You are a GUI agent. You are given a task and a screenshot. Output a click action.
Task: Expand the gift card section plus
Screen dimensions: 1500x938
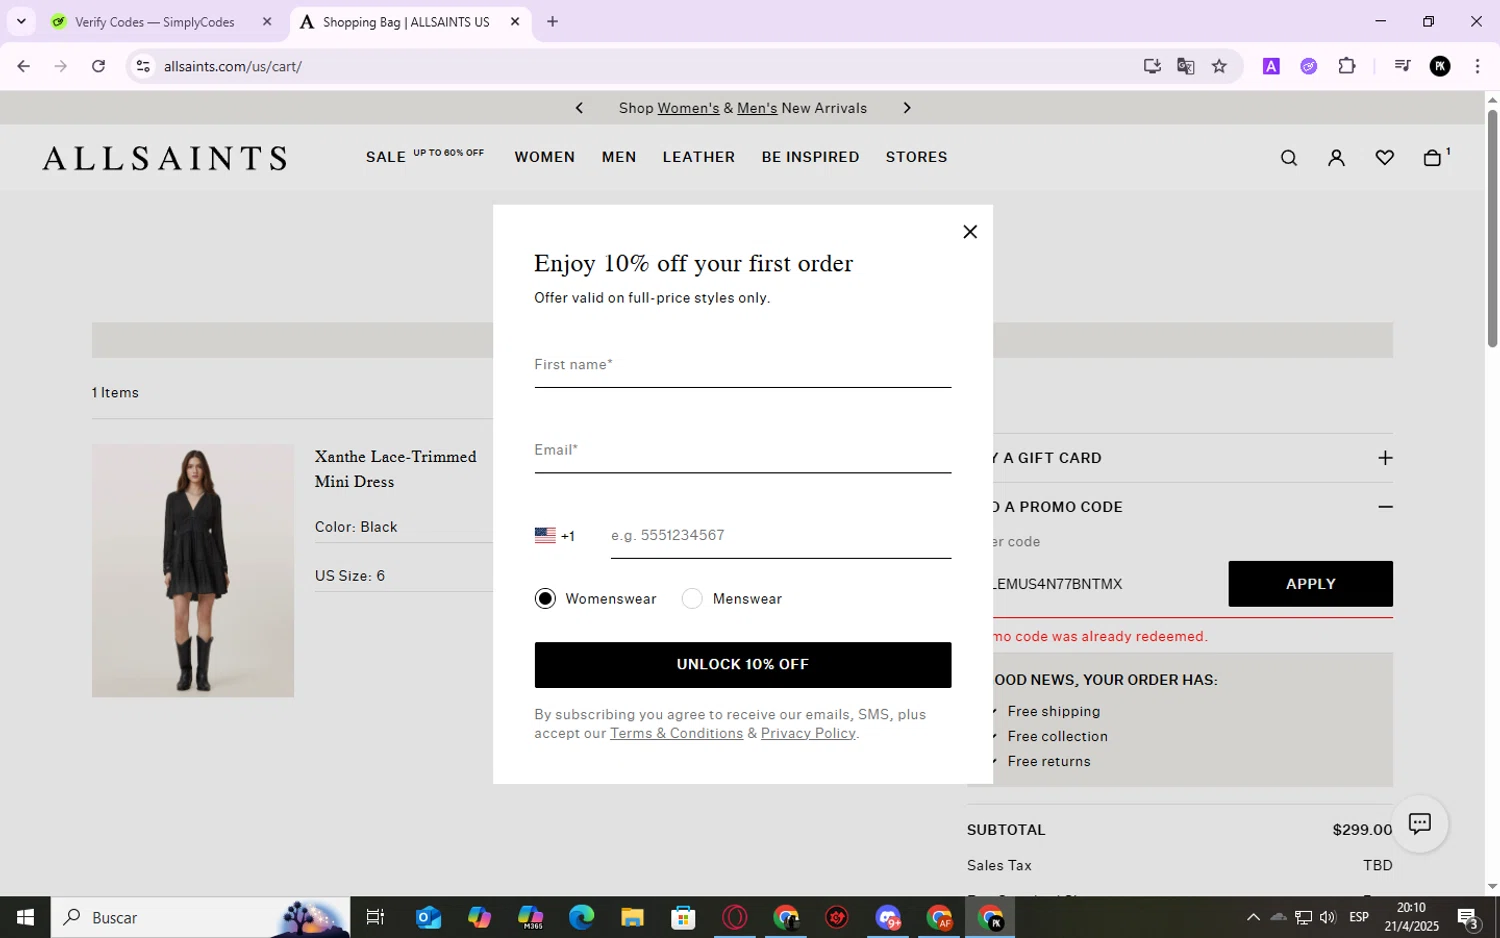pyautogui.click(x=1384, y=458)
